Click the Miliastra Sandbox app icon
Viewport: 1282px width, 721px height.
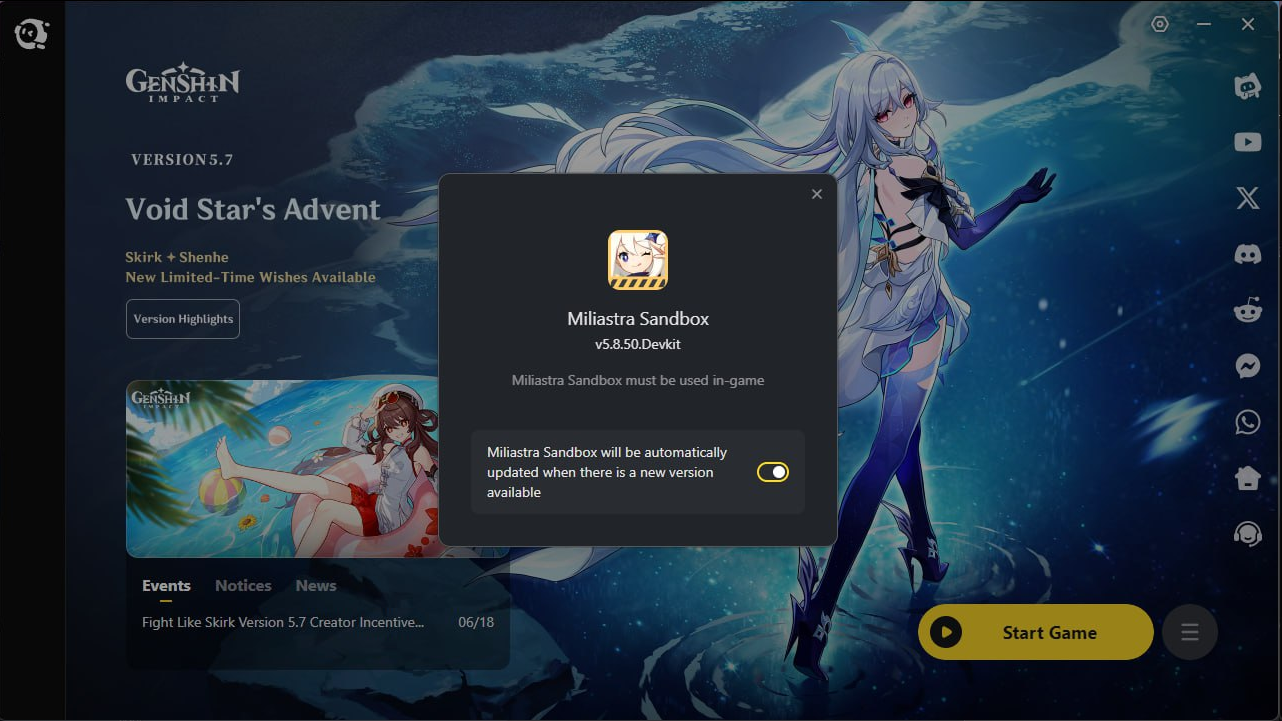638,260
